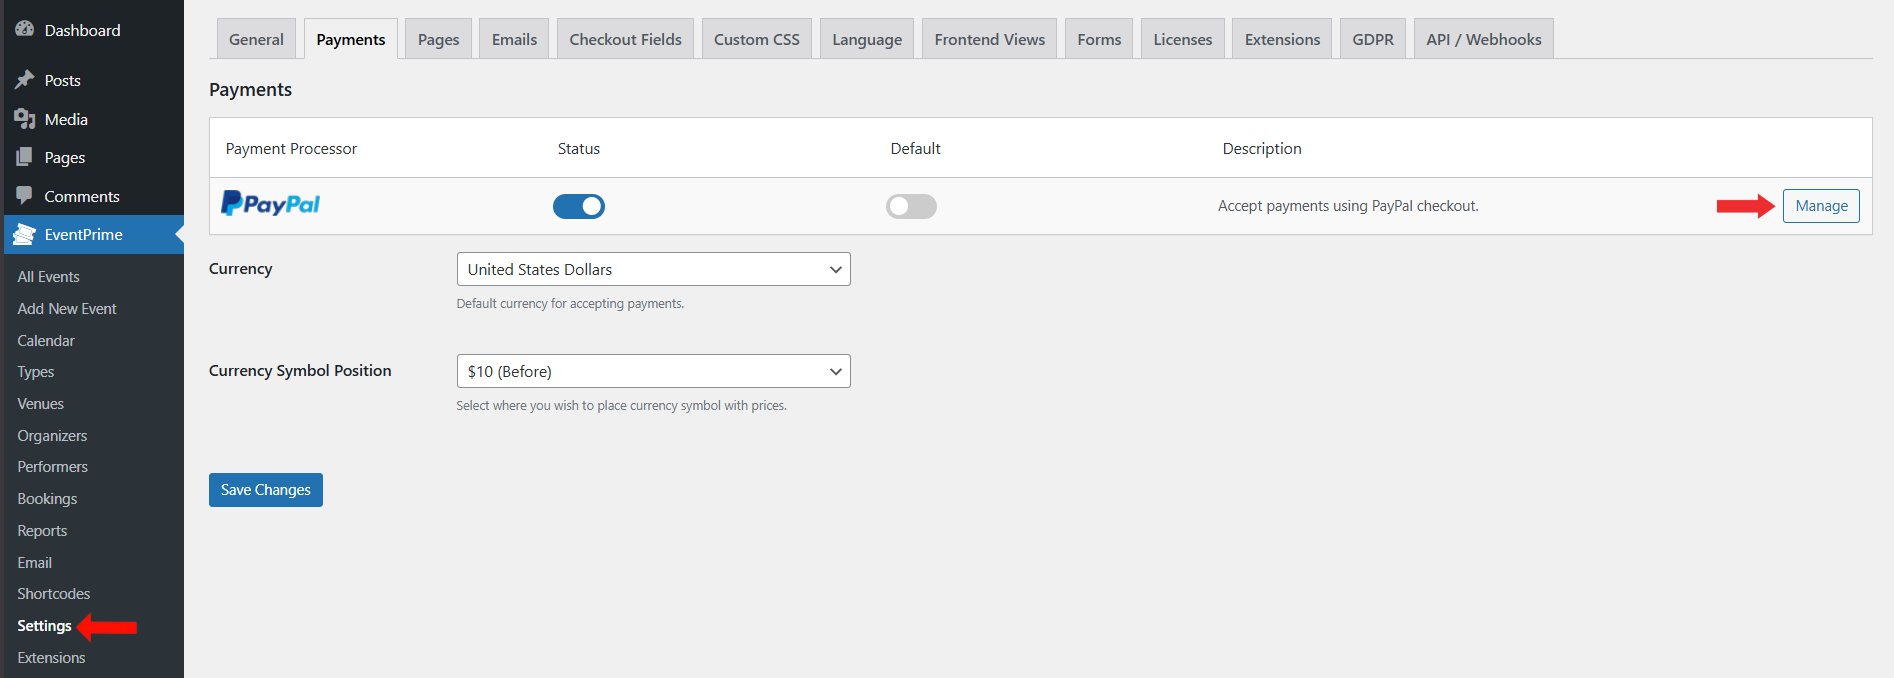Click the Manage button for PayPal

click(1821, 206)
